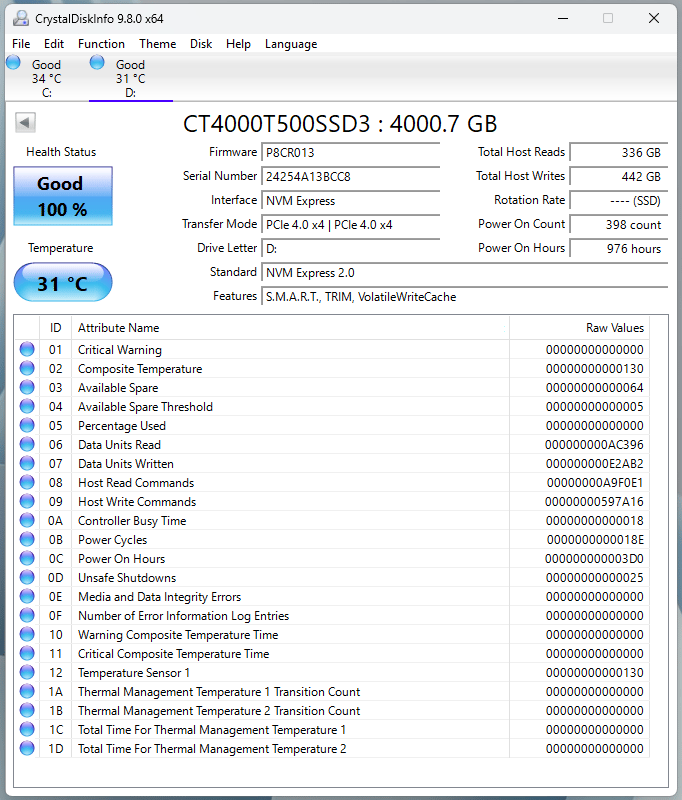The image size is (682, 800).
Task: Click status icon of Power Cycles row
Action: [27, 539]
